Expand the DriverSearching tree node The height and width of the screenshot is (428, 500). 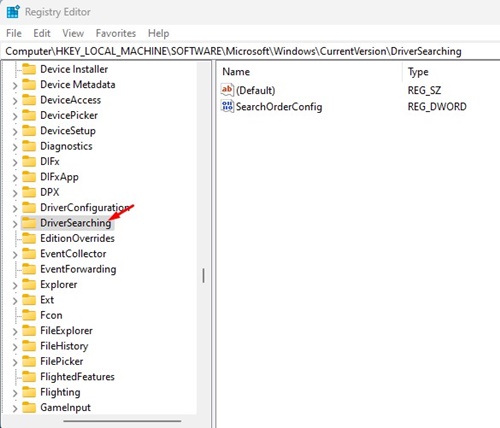coord(15,224)
